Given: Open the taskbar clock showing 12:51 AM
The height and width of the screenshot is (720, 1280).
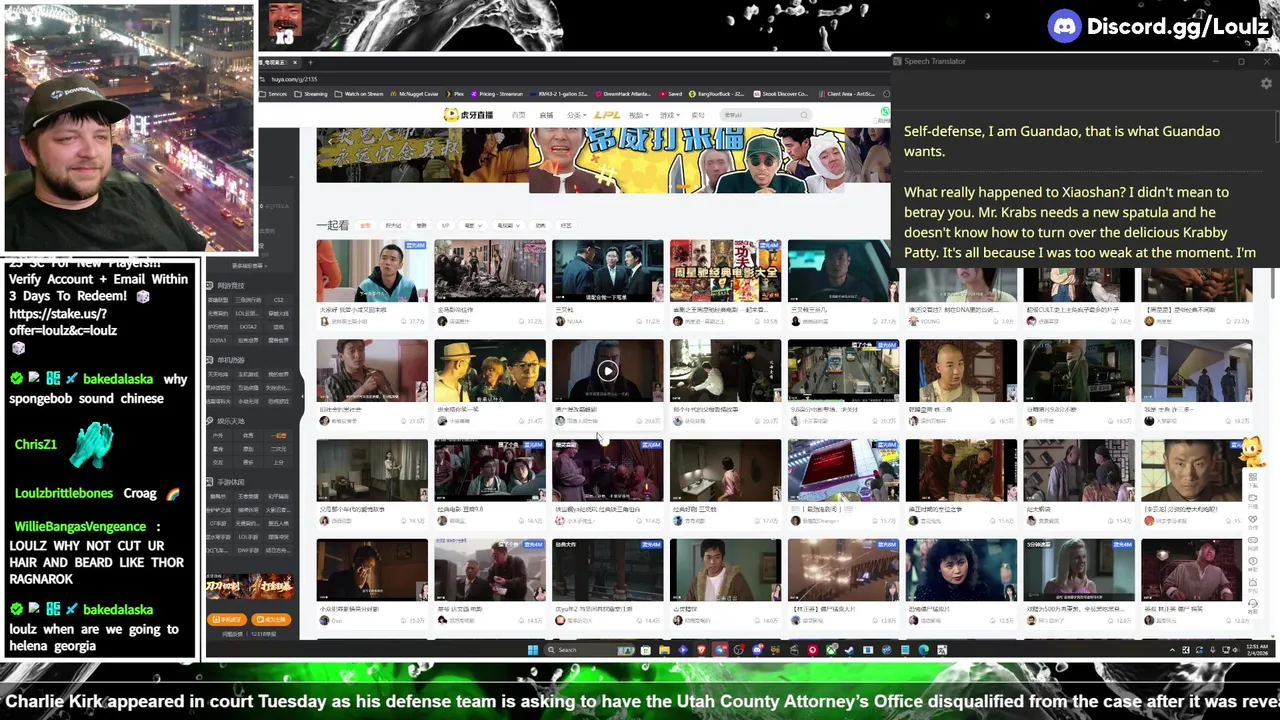Looking at the screenshot, I should pos(1257,649).
